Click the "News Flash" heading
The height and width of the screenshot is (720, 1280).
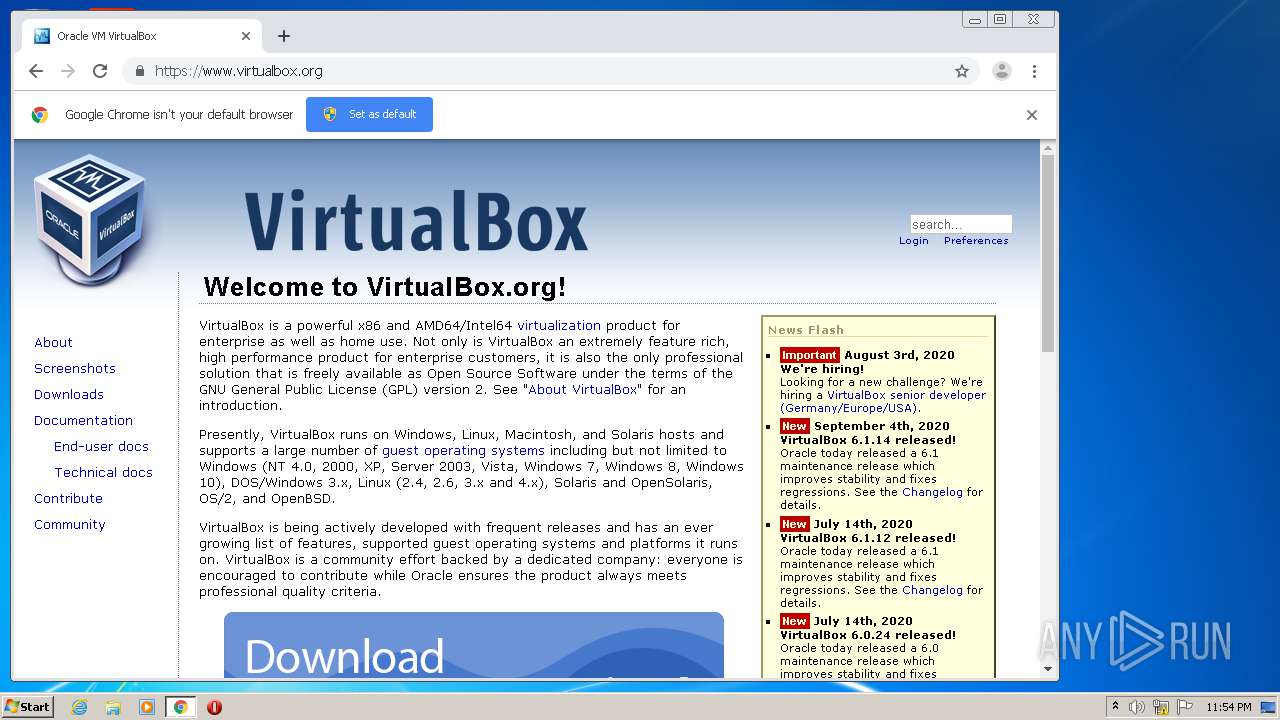tap(806, 330)
